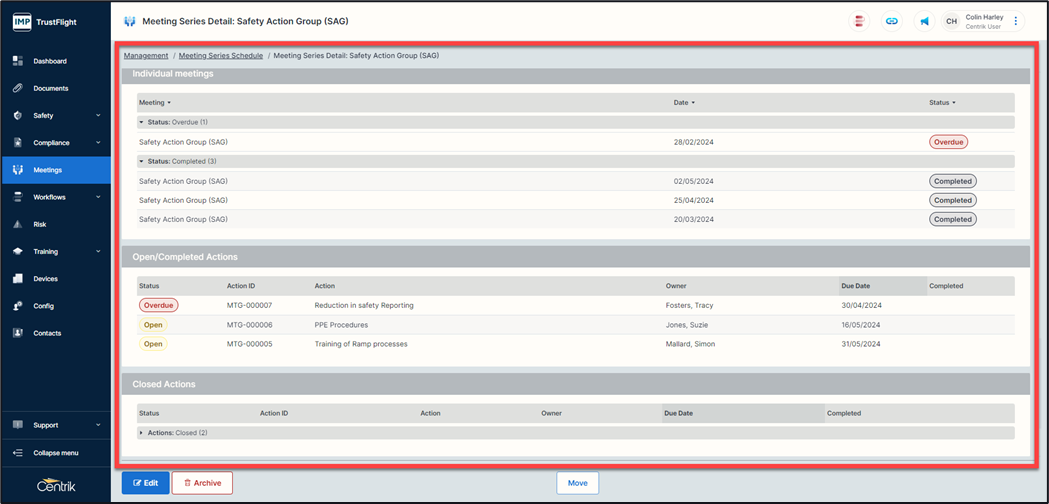Open the PPE Procedures action row

click(341, 325)
